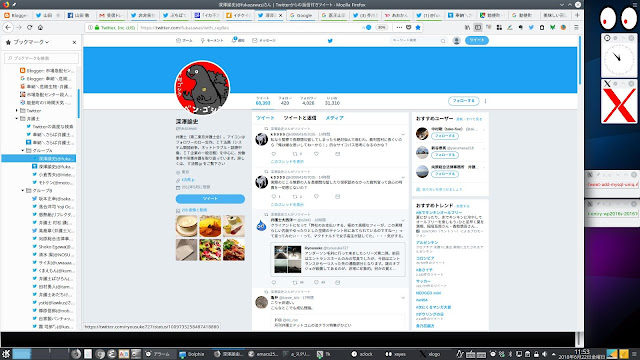Switch to the Gmail 受信トレイ tab
640x360 pixels.
pyautogui.click(x=111, y=15)
